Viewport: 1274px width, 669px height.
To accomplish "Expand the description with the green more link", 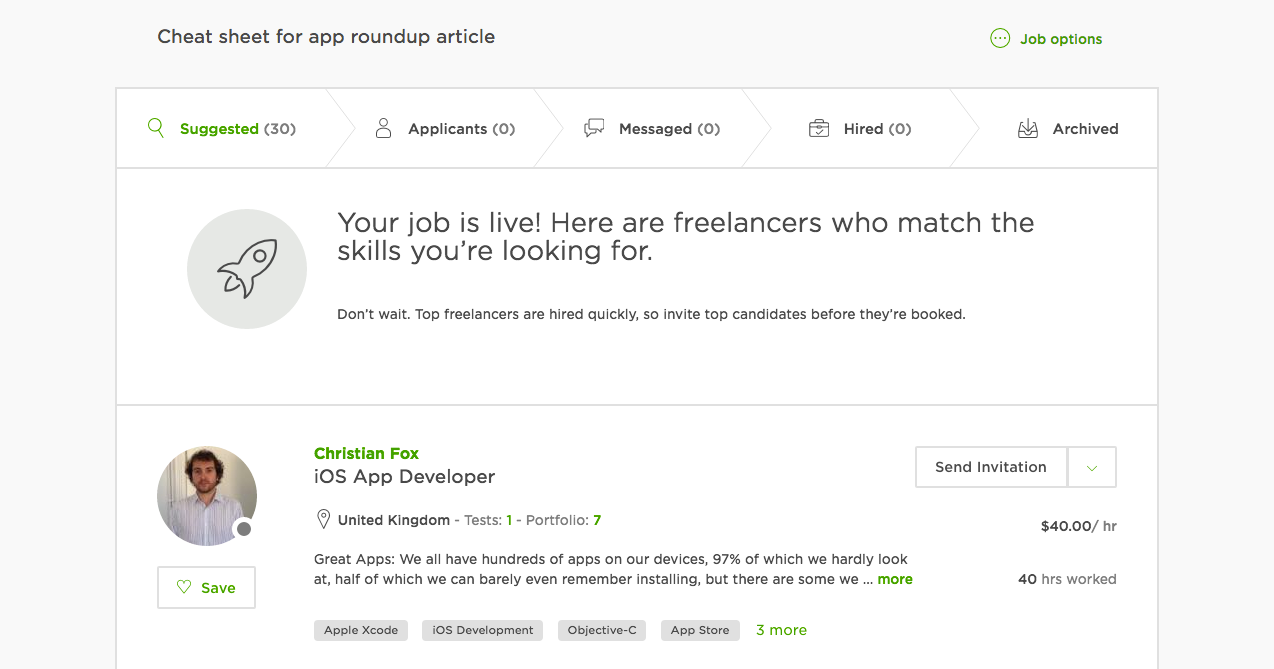I will [895, 579].
